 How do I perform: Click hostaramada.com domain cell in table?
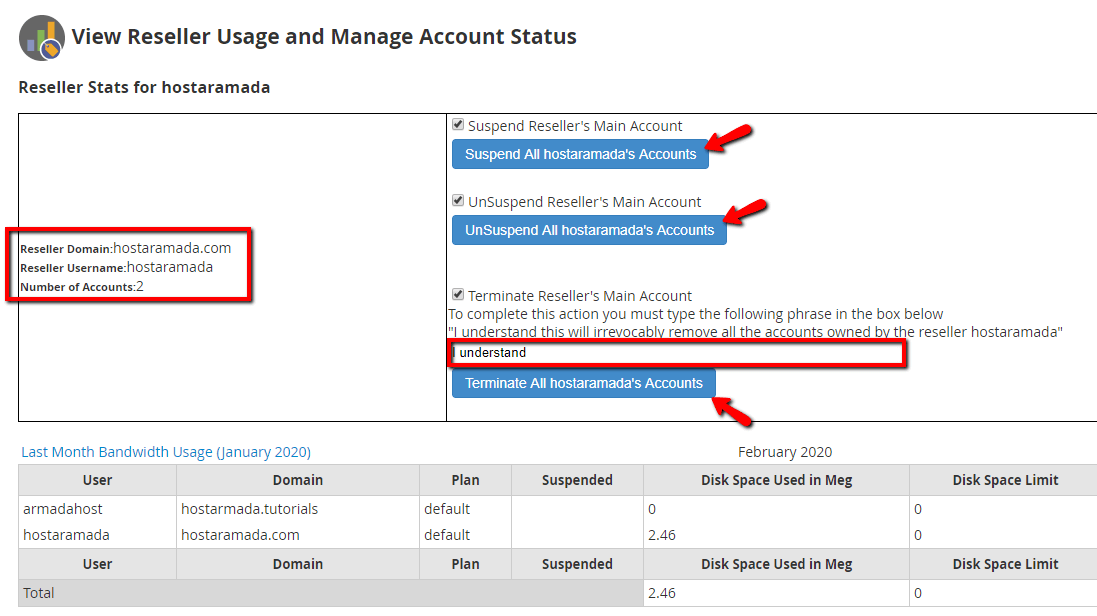click(298, 535)
